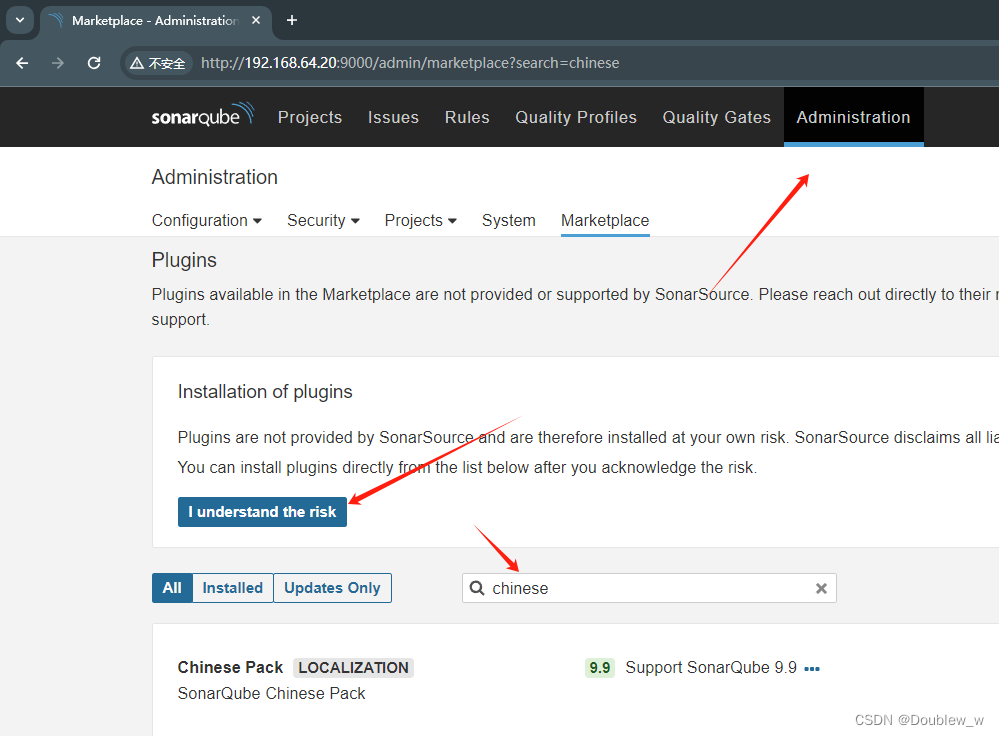Viewport: 999px width, 736px height.
Task: Clear the chinese search text
Action: (821, 588)
